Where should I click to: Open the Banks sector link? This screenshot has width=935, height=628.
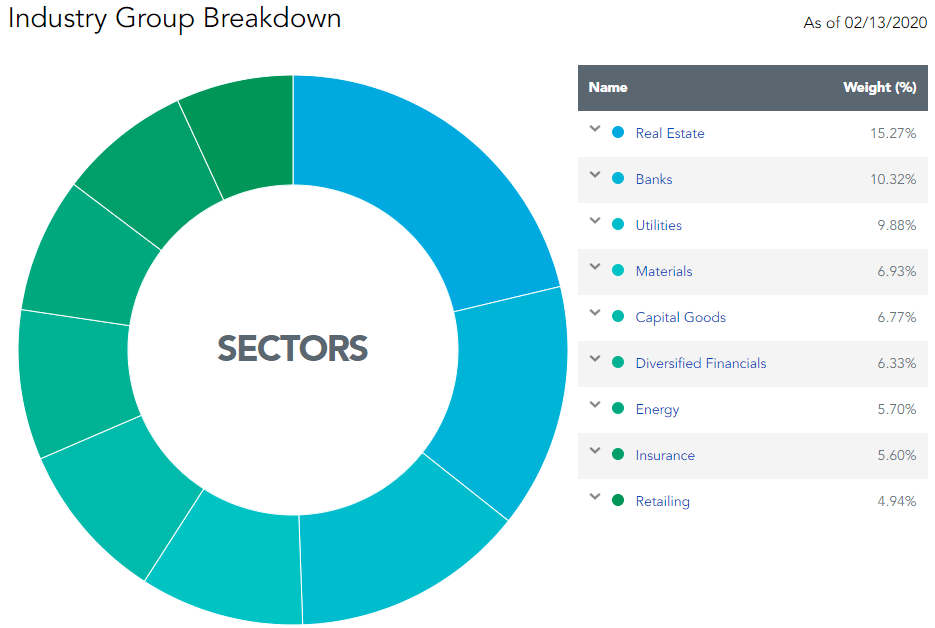(x=653, y=178)
